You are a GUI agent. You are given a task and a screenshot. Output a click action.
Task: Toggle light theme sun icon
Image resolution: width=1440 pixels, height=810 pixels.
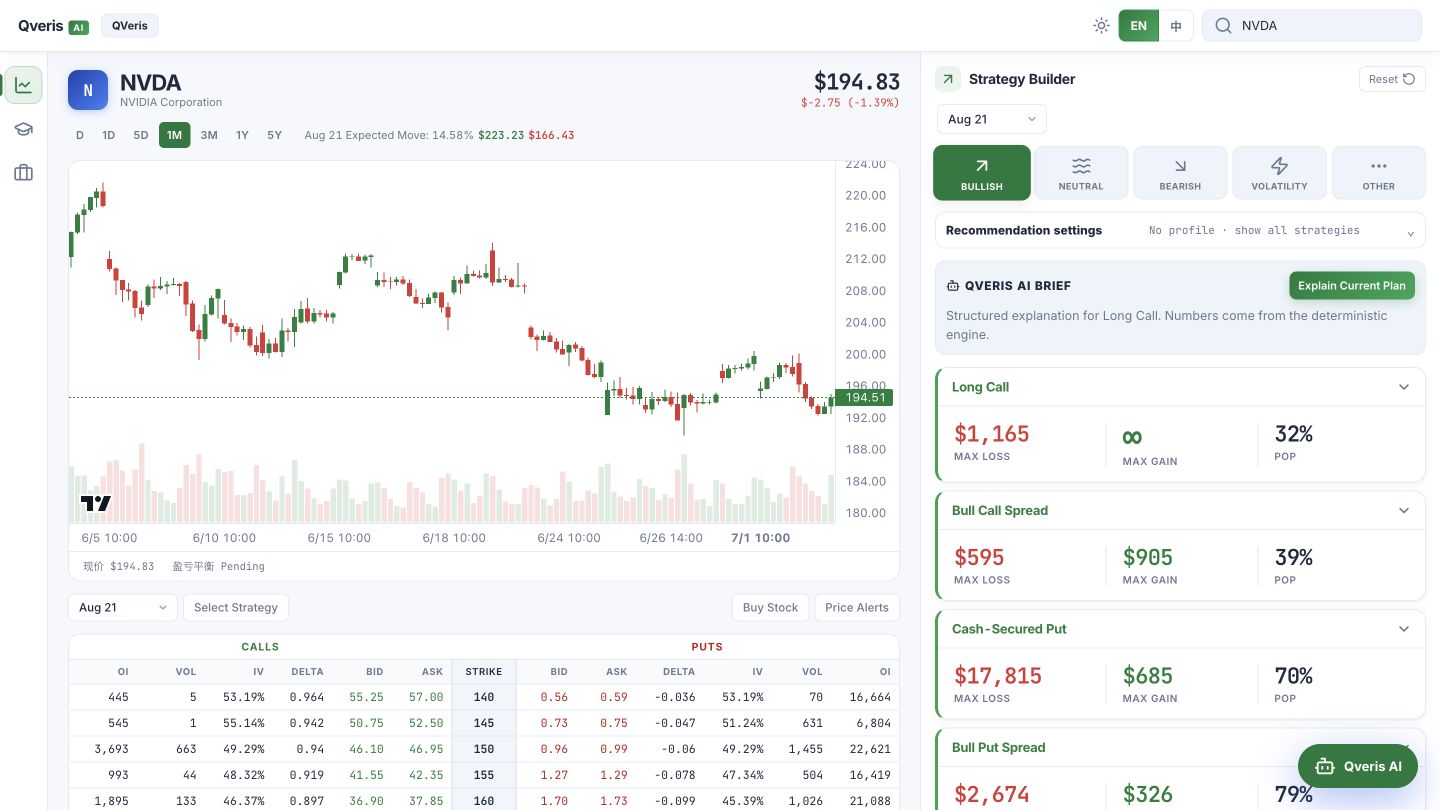(1101, 26)
